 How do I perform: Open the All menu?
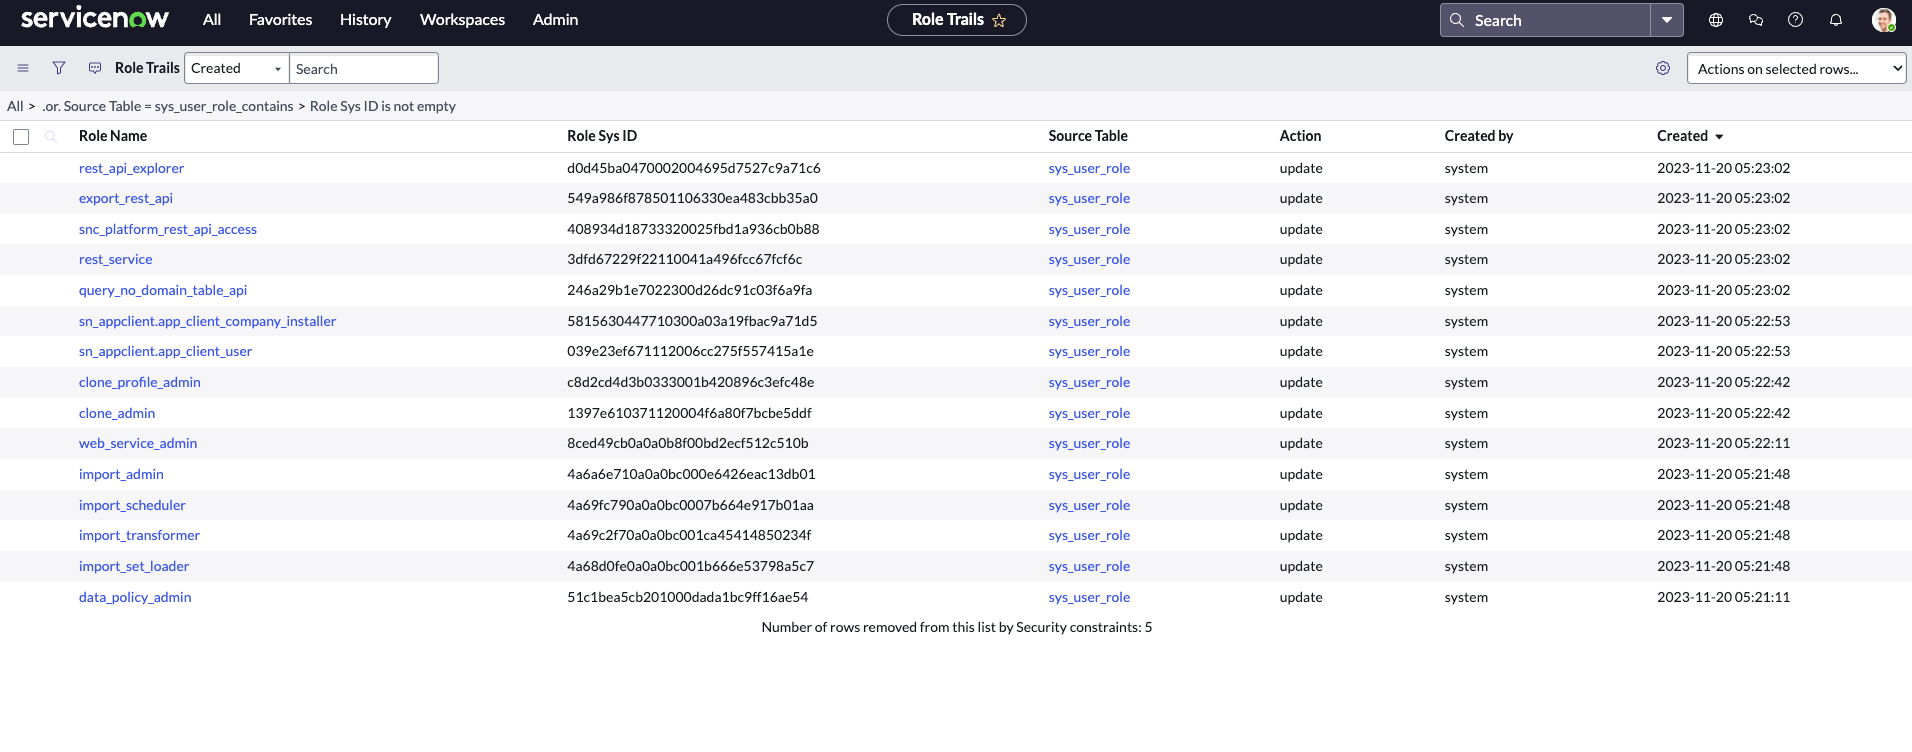212,20
